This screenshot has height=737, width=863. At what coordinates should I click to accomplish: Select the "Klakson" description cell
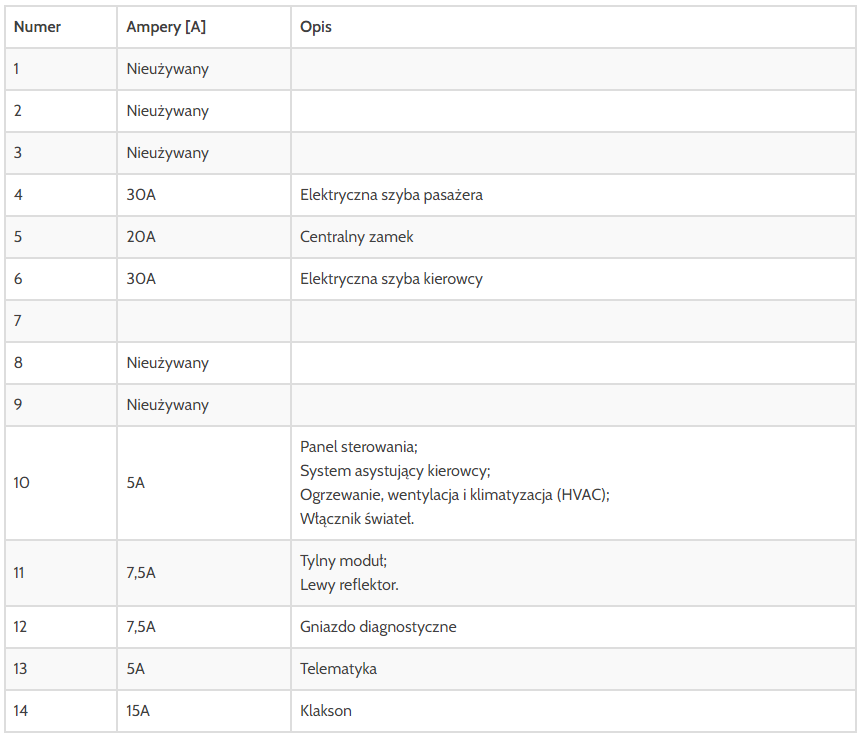[573, 711]
